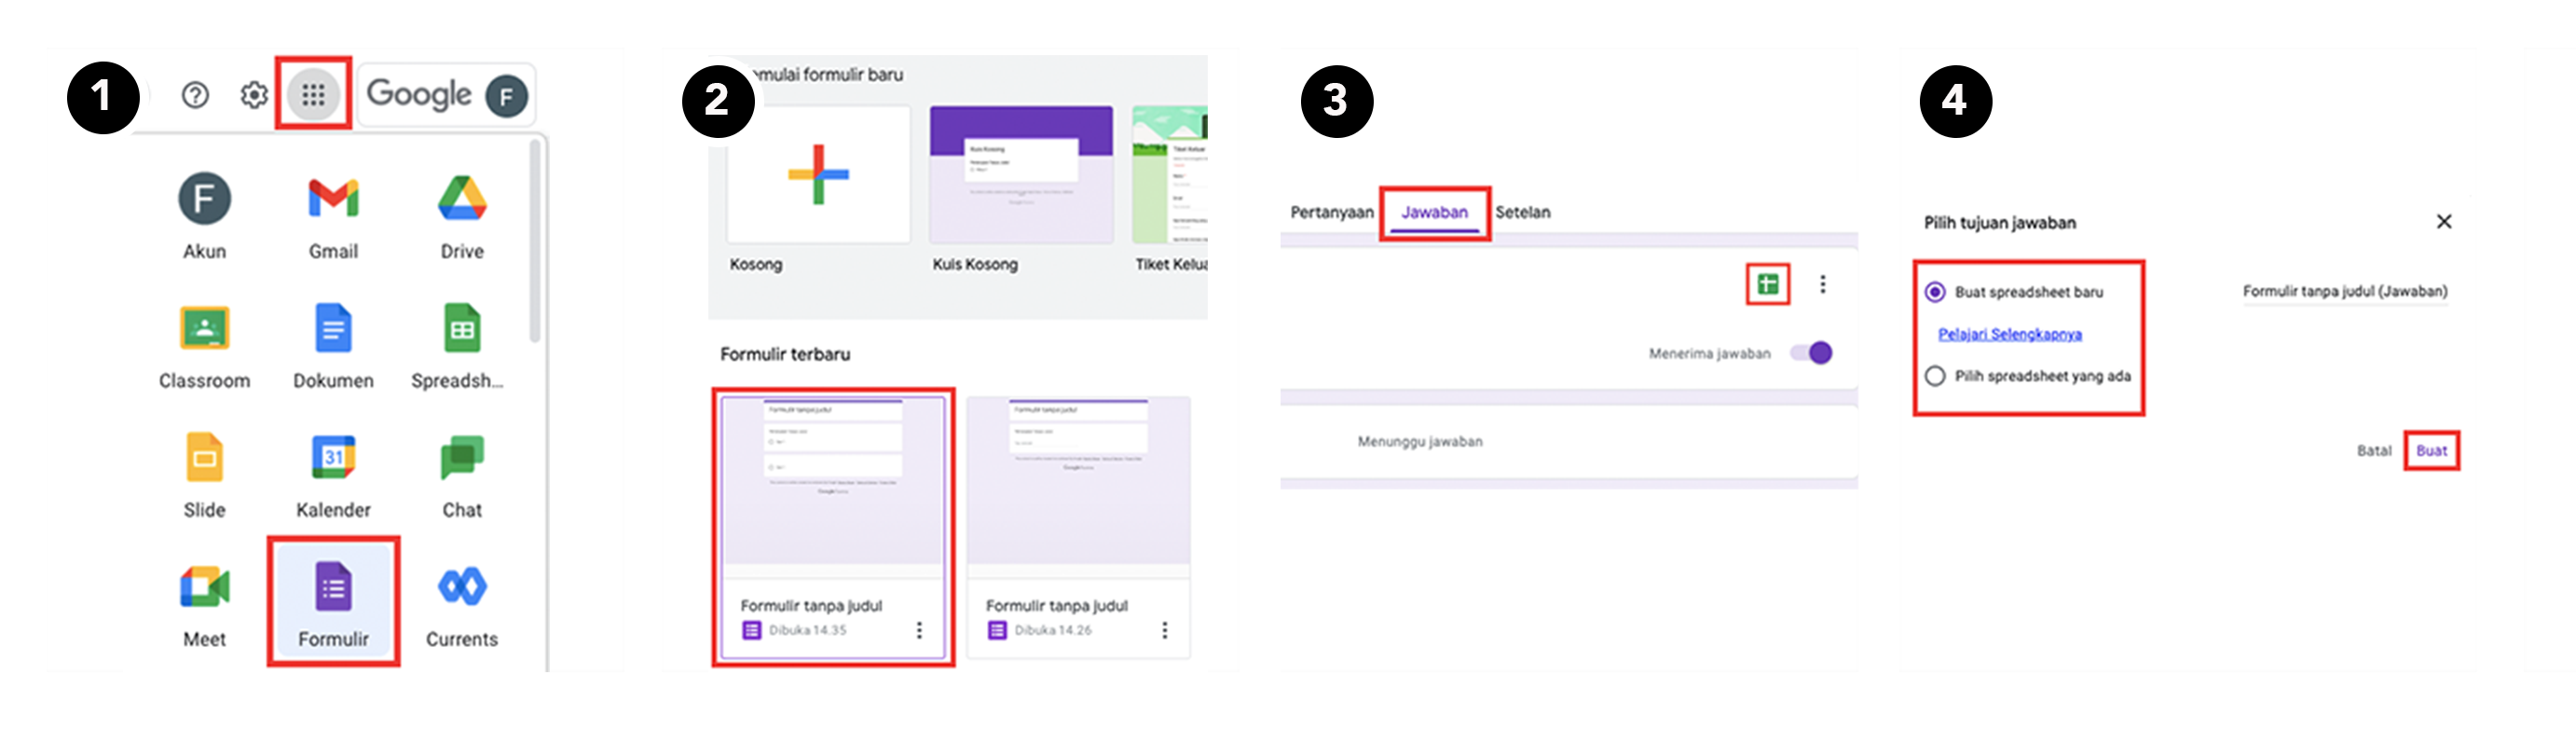Open Formulir app from apps menu

coord(333,600)
